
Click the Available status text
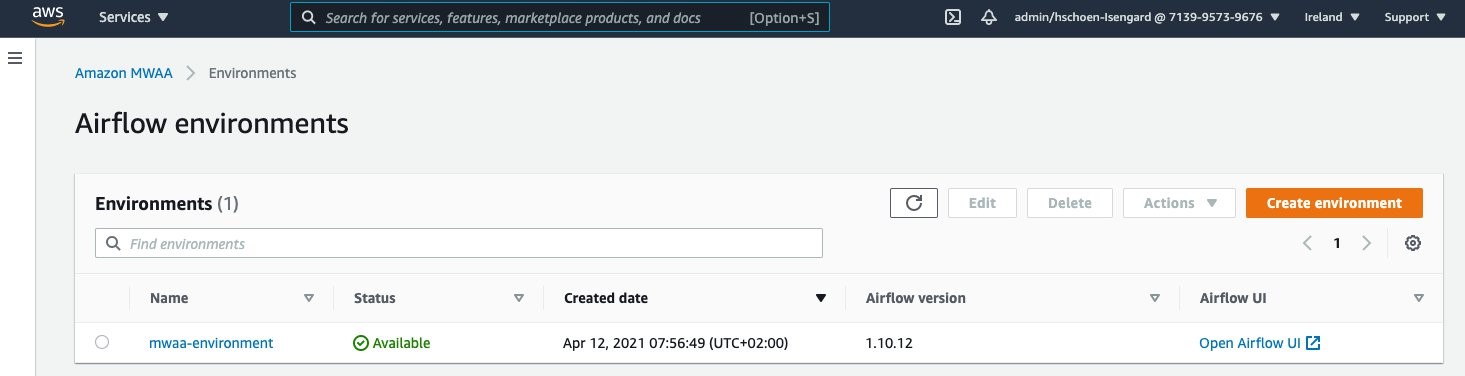[401, 343]
